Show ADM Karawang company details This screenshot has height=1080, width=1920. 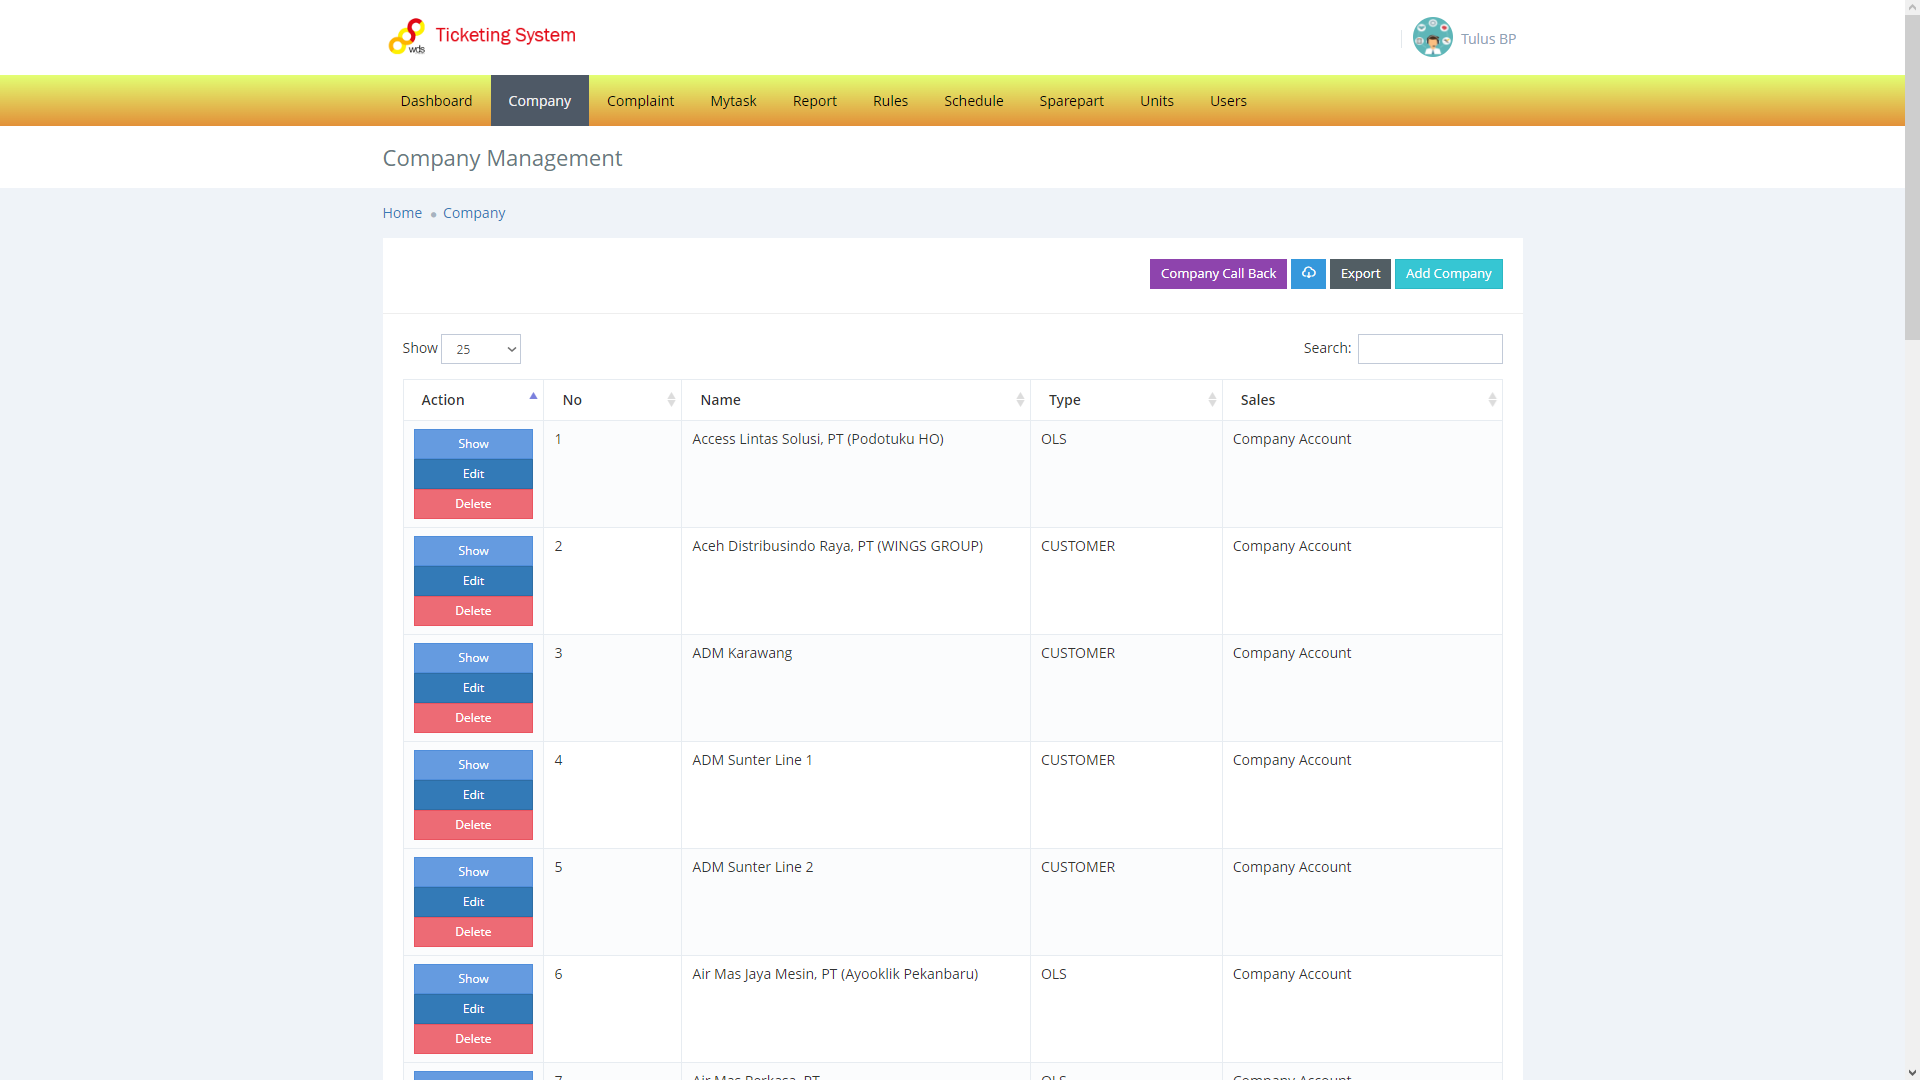[473, 658]
